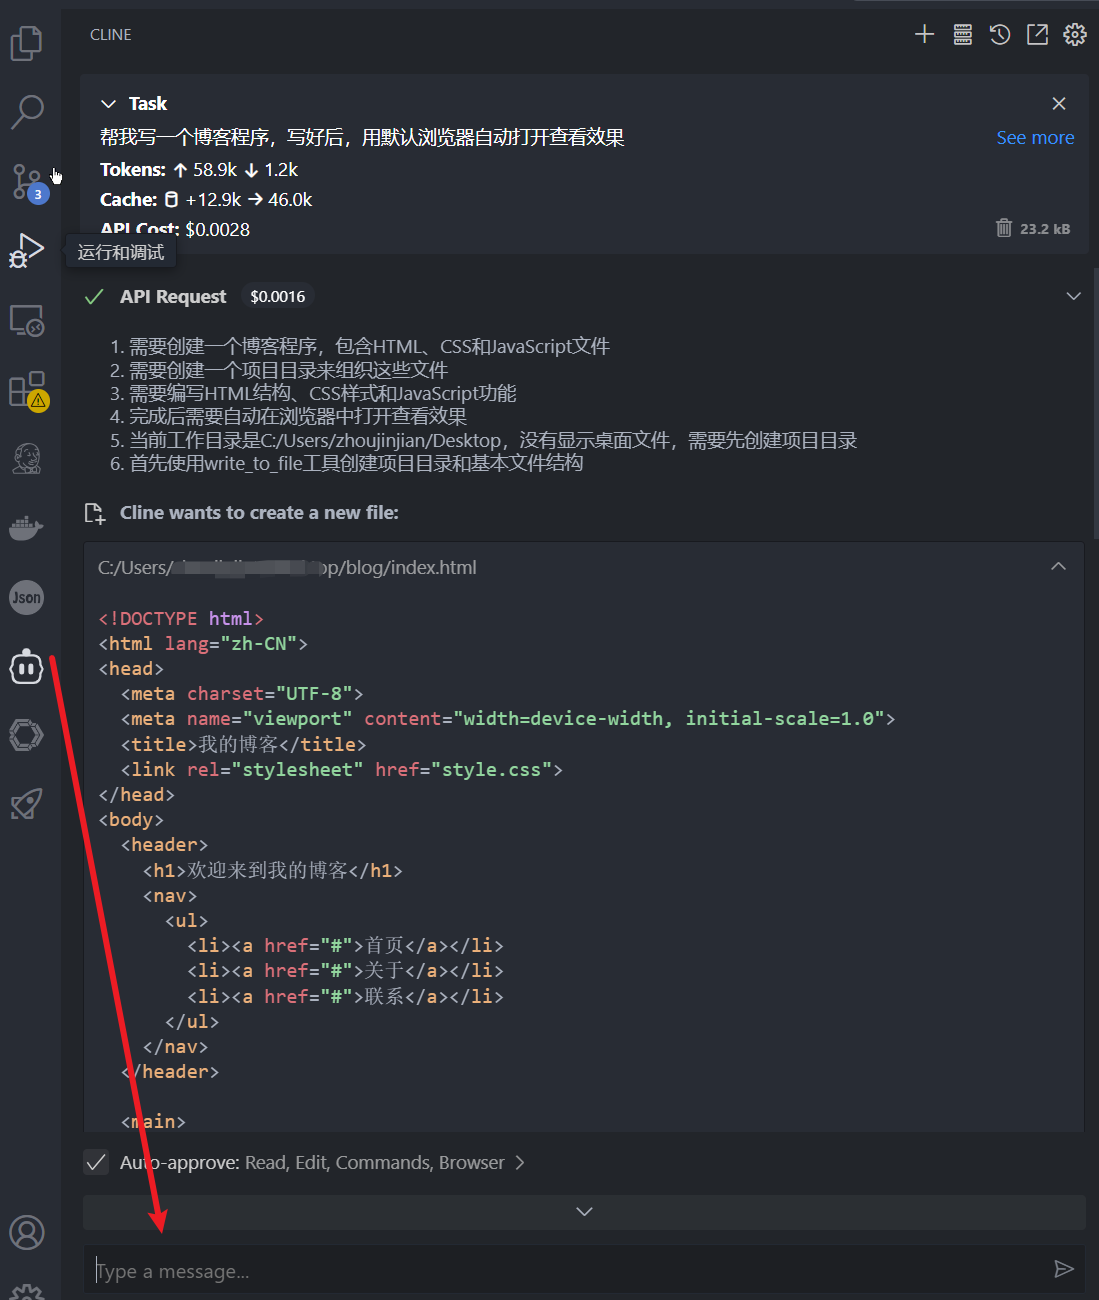Click the See more link
Viewport: 1099px width, 1300px height.
click(x=1035, y=137)
